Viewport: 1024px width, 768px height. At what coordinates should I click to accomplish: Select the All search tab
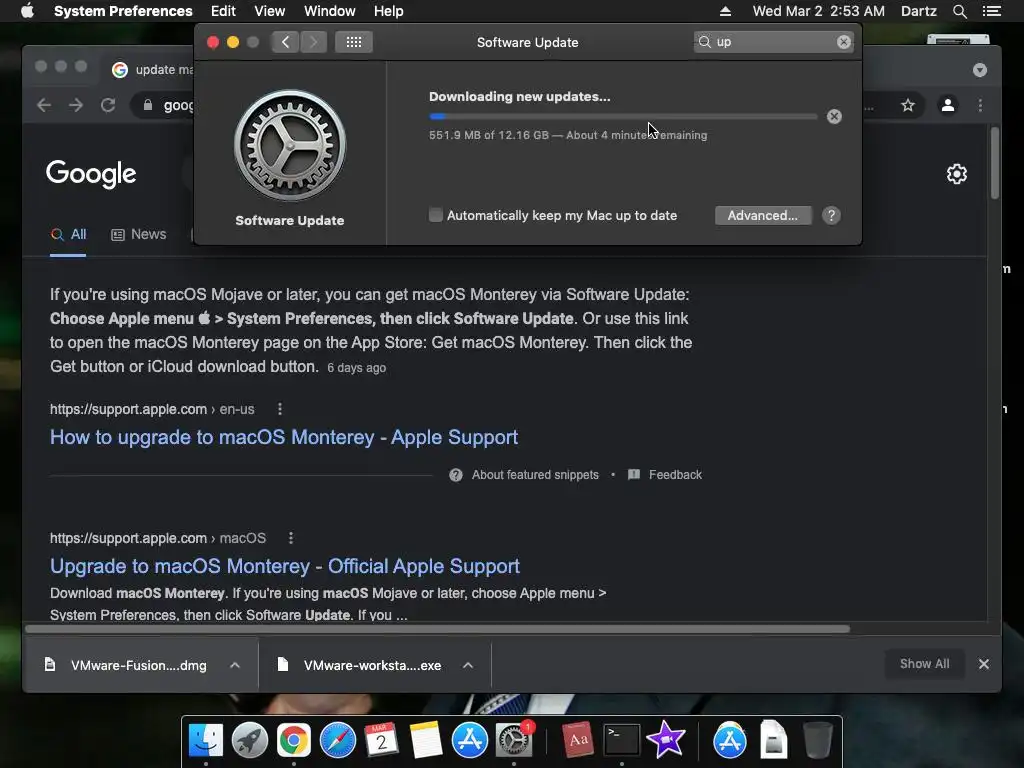pos(69,234)
